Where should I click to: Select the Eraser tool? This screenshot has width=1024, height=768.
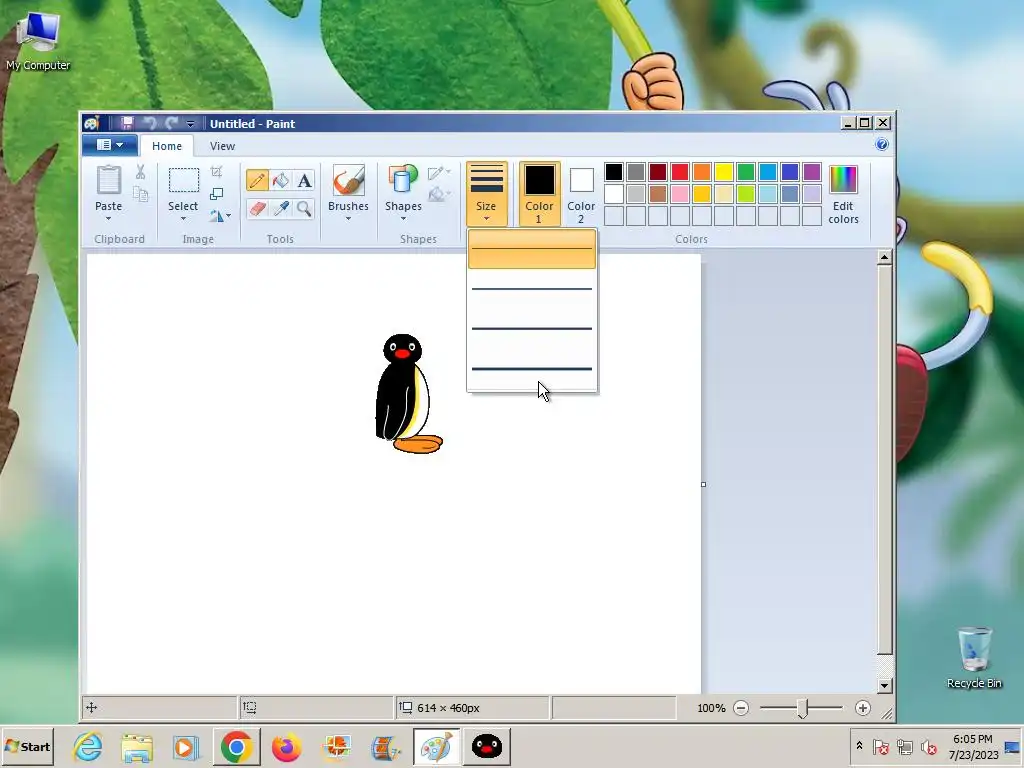[257, 208]
